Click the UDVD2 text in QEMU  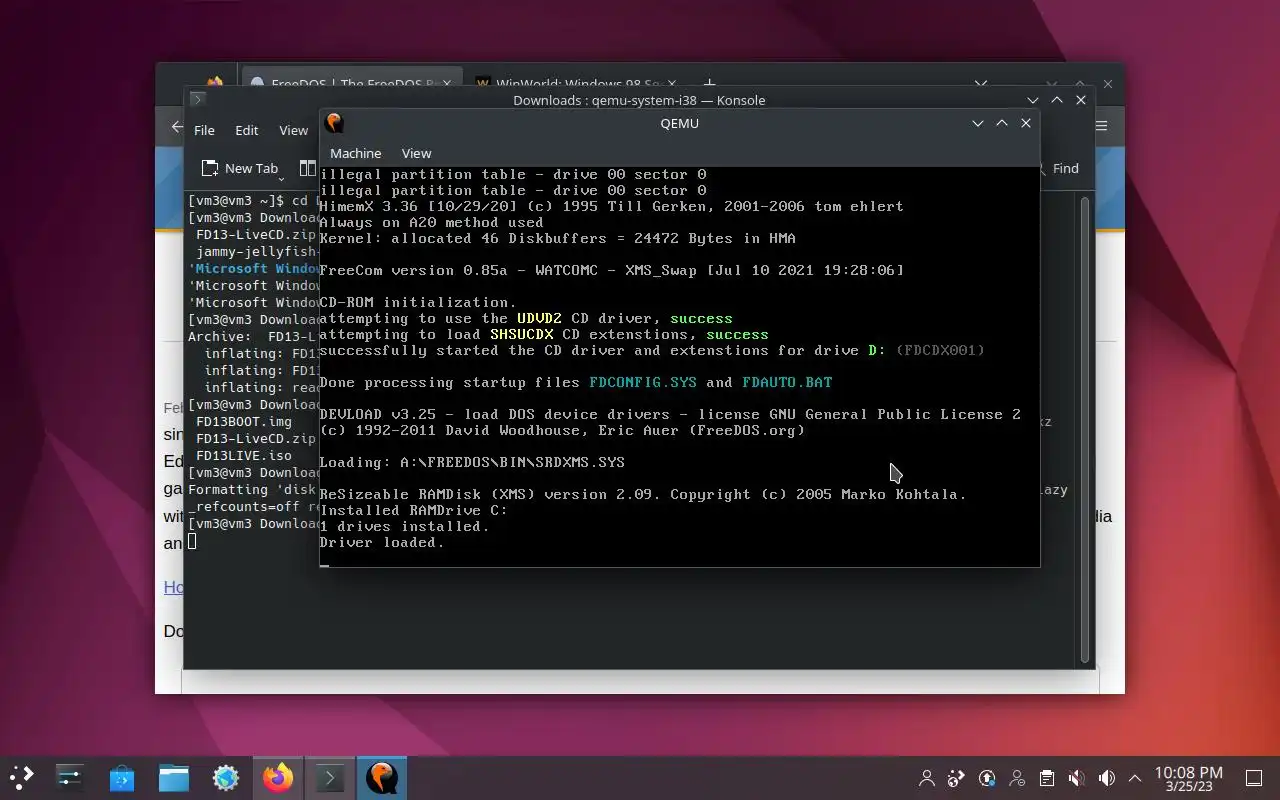click(x=539, y=318)
